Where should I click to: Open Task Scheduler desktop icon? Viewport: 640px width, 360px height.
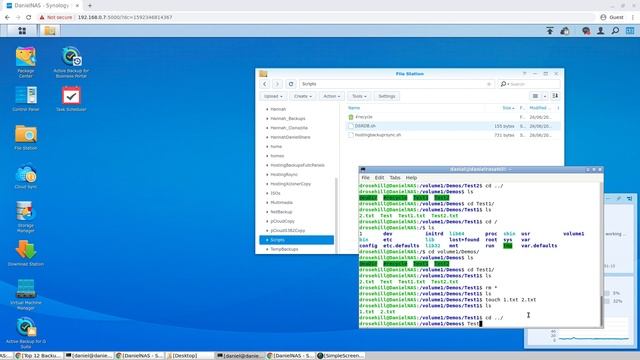point(71,99)
